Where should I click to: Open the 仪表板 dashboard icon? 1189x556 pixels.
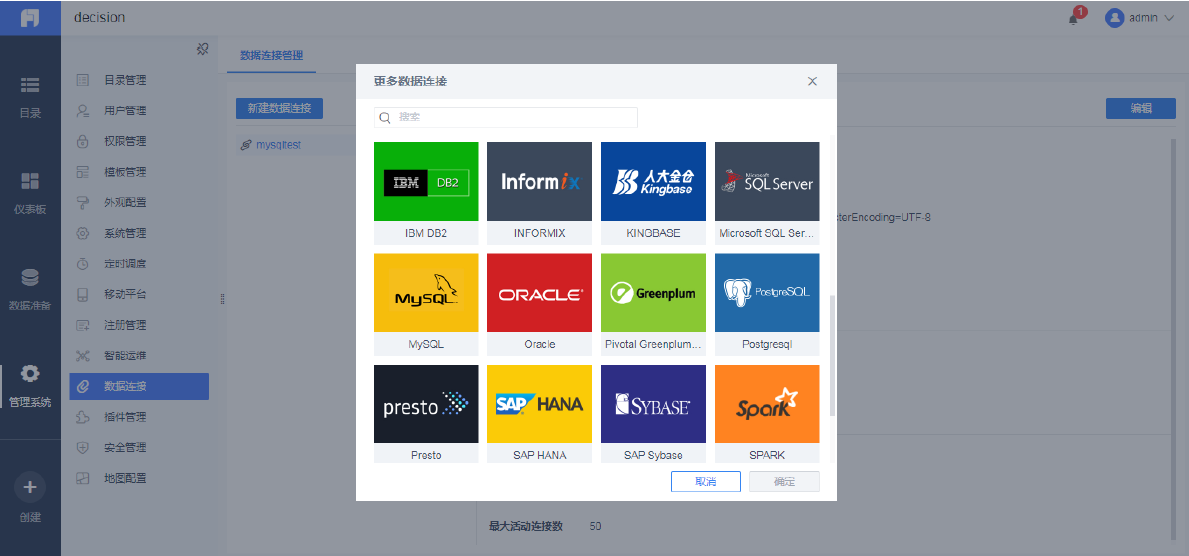click(30, 181)
